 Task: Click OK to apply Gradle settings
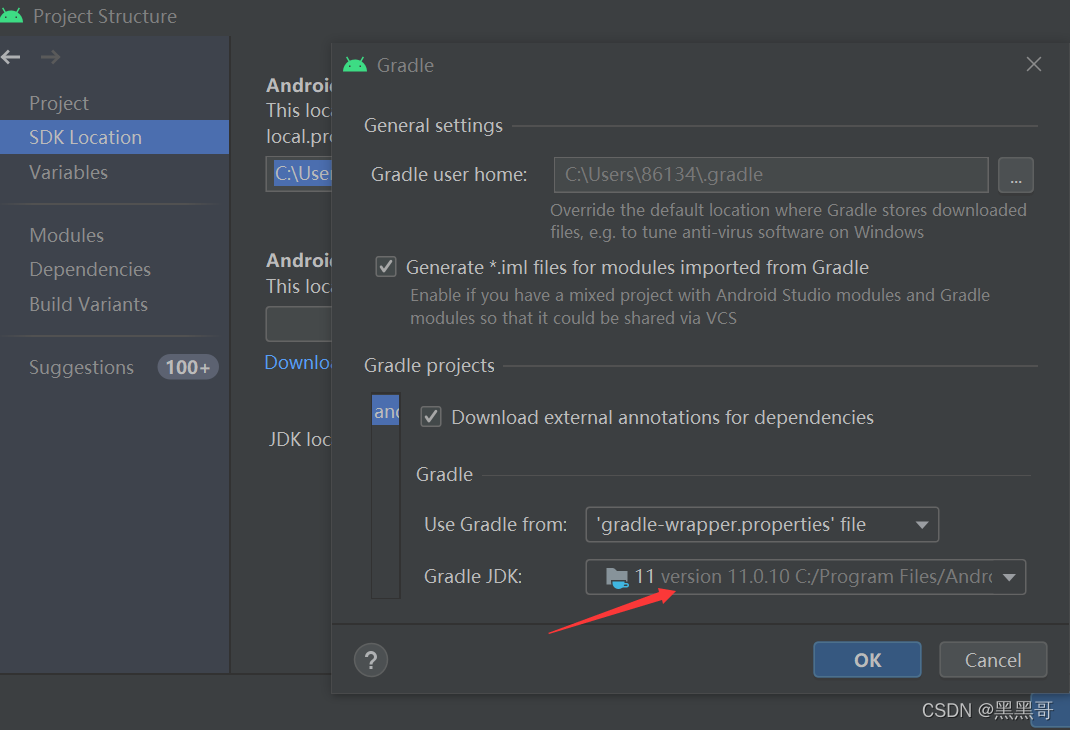coord(866,659)
